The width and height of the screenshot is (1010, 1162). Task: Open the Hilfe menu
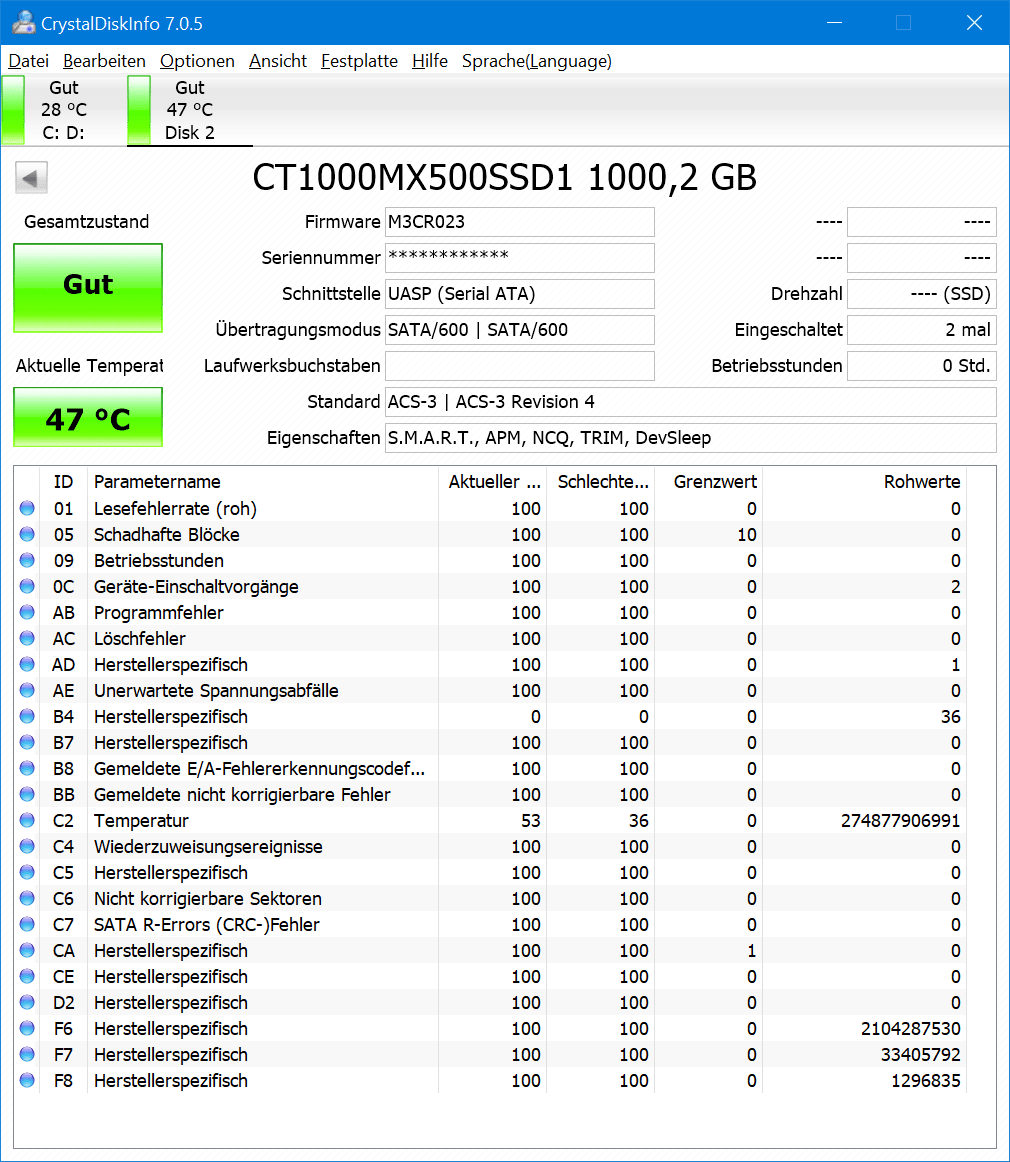tap(430, 61)
